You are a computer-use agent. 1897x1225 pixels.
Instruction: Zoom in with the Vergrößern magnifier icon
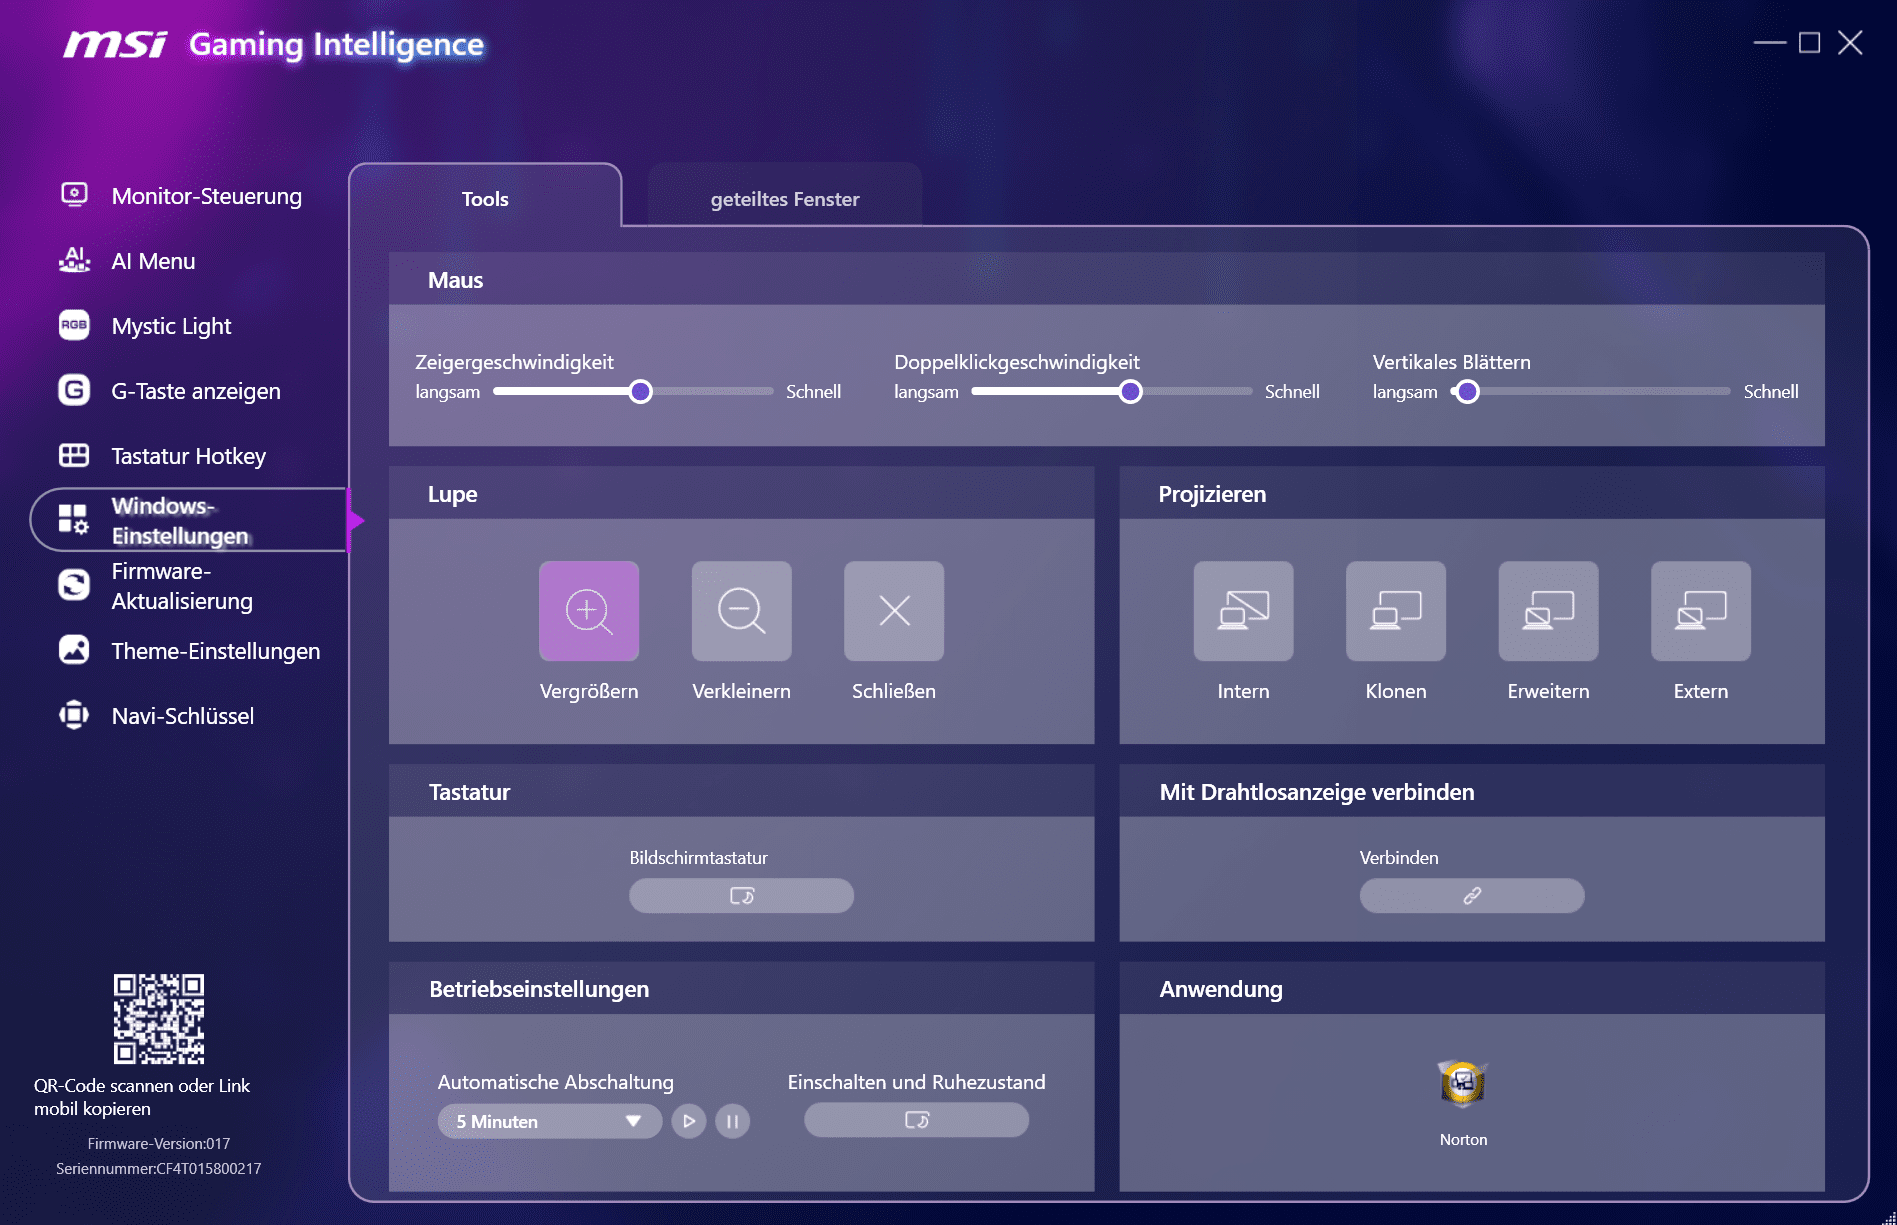[x=589, y=611]
